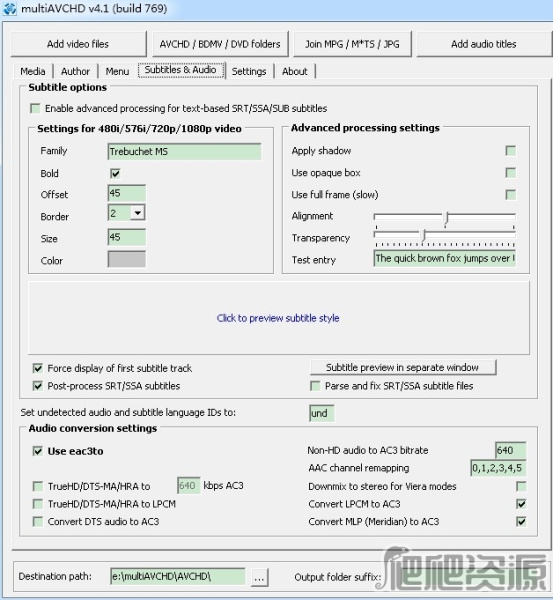Screen dimensions: 553x600
Task: Tick Convert DTS audio to AC3
Action: [x=38, y=522]
